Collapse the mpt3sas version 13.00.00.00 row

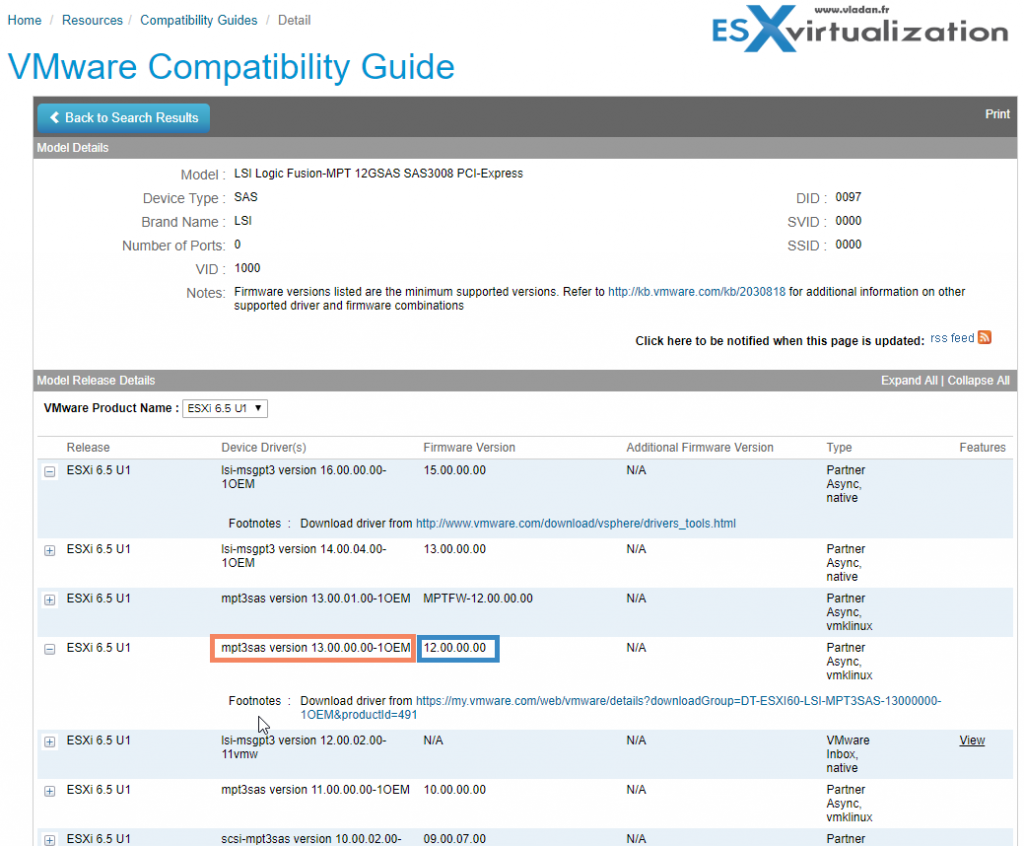coord(49,648)
